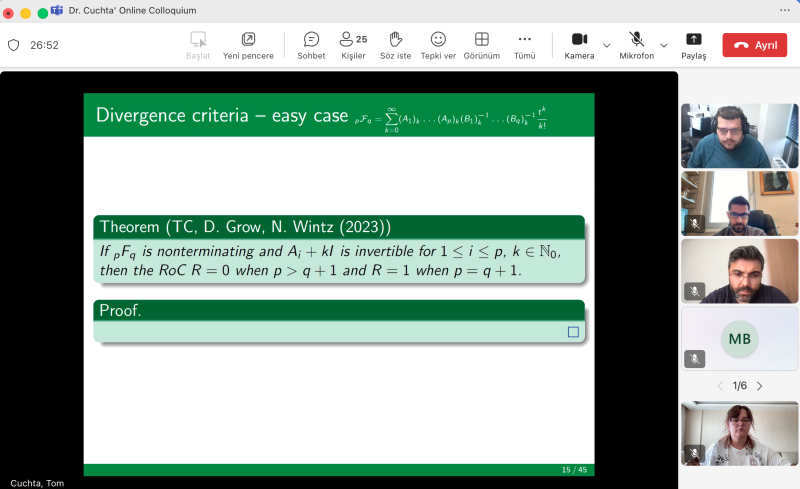Click the shield security icon

click(x=14, y=45)
